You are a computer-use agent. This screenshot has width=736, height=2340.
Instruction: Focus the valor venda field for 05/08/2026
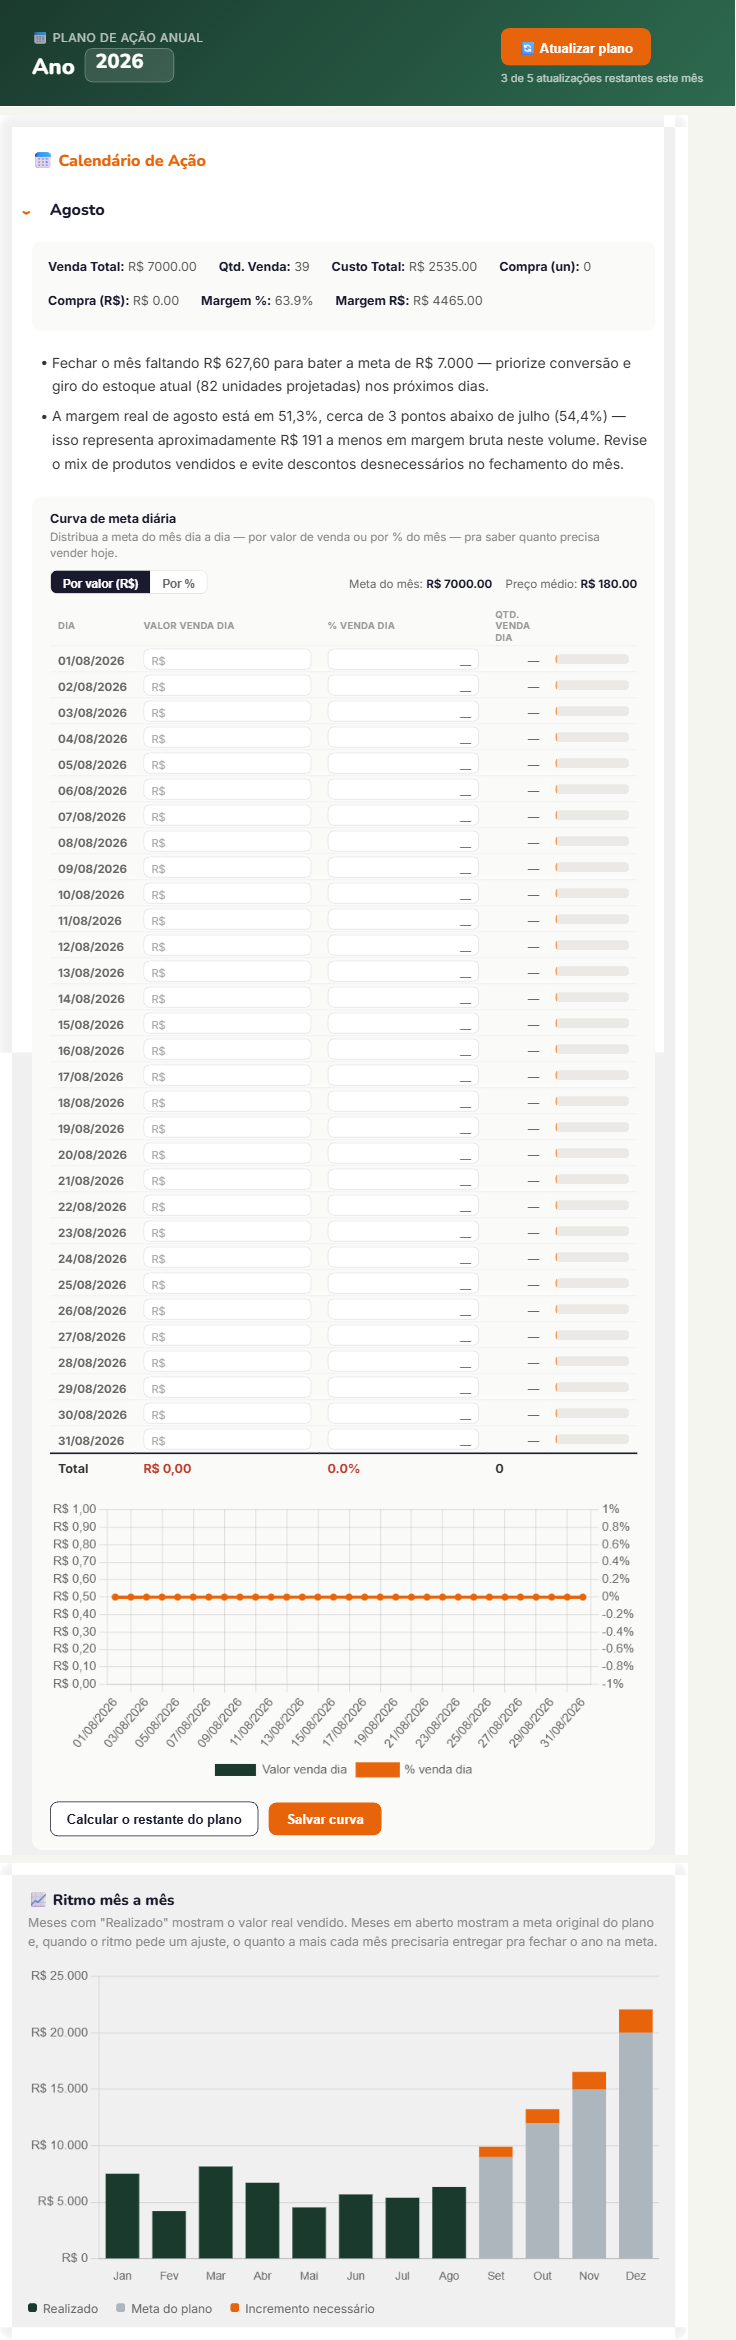click(x=227, y=764)
